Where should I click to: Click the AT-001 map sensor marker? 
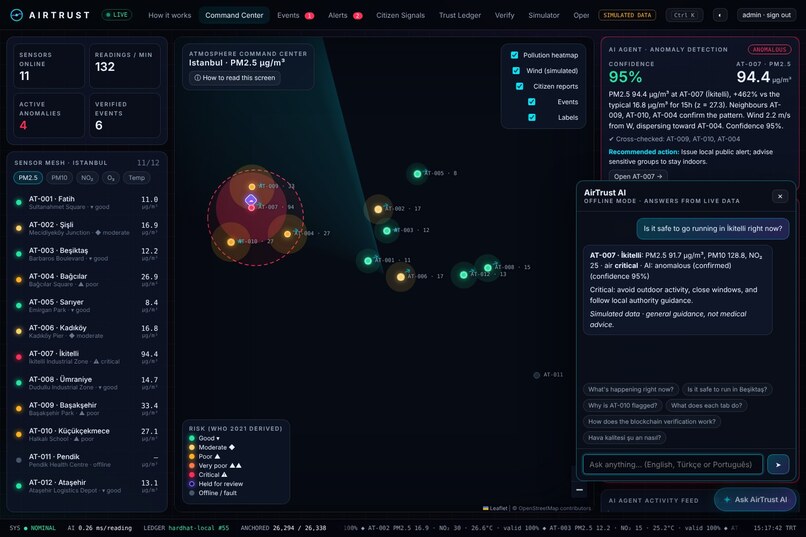coord(368,261)
